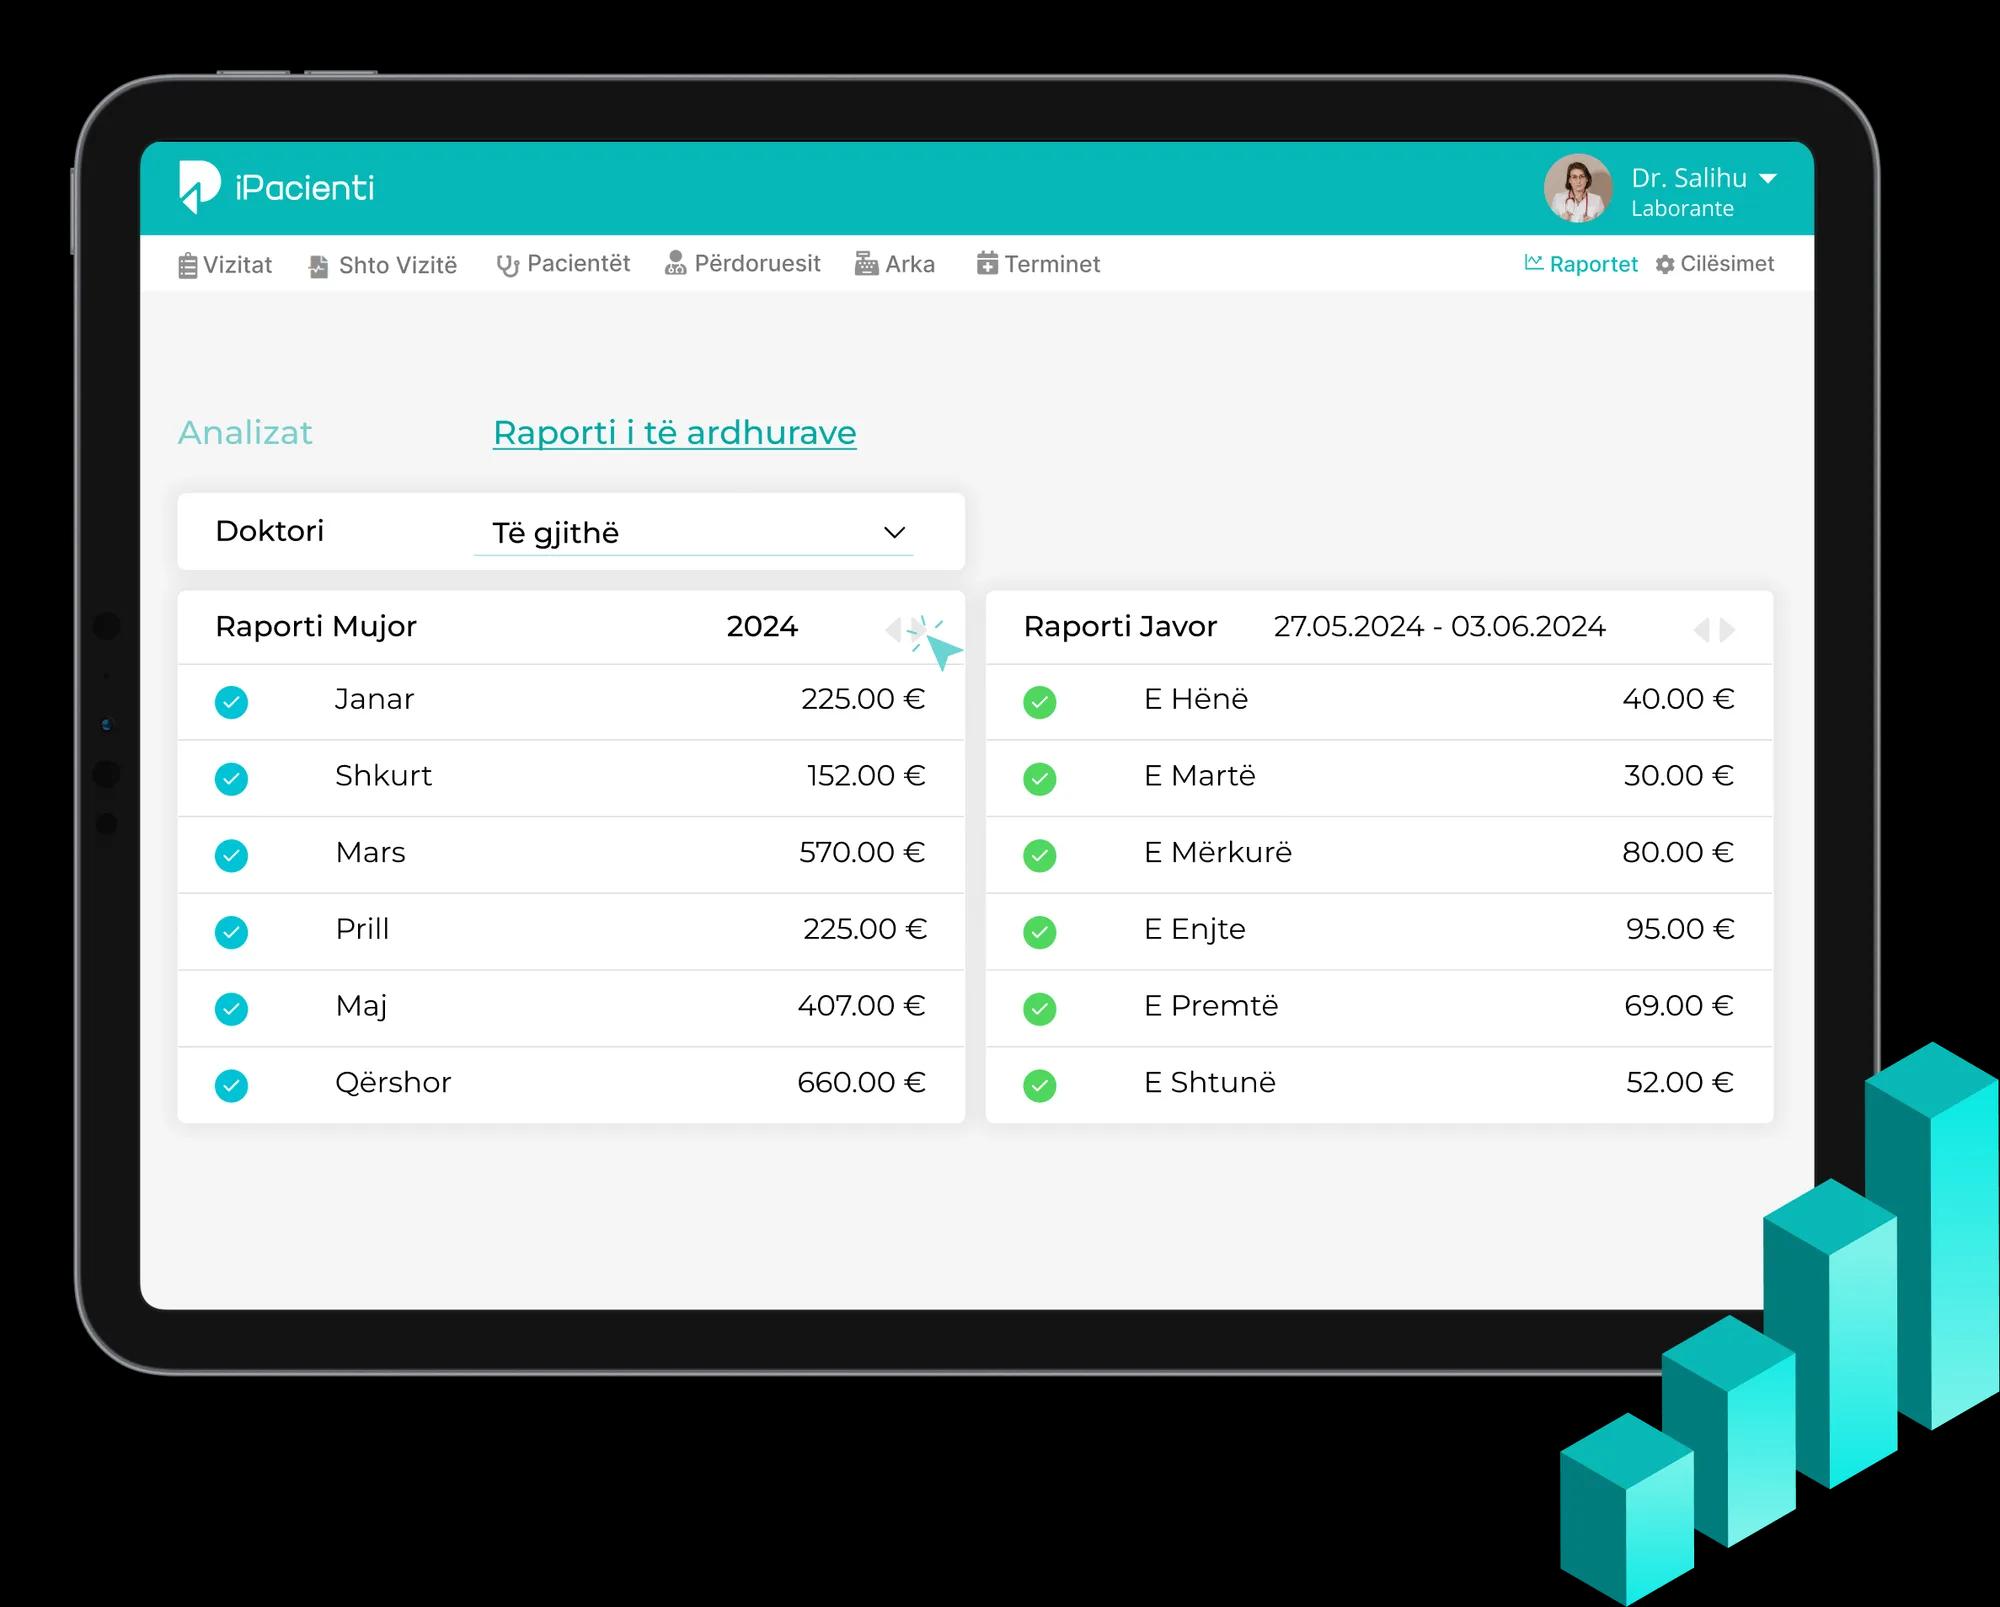Click the Përdoruesit user icon
The image size is (2000, 1607).
click(675, 263)
